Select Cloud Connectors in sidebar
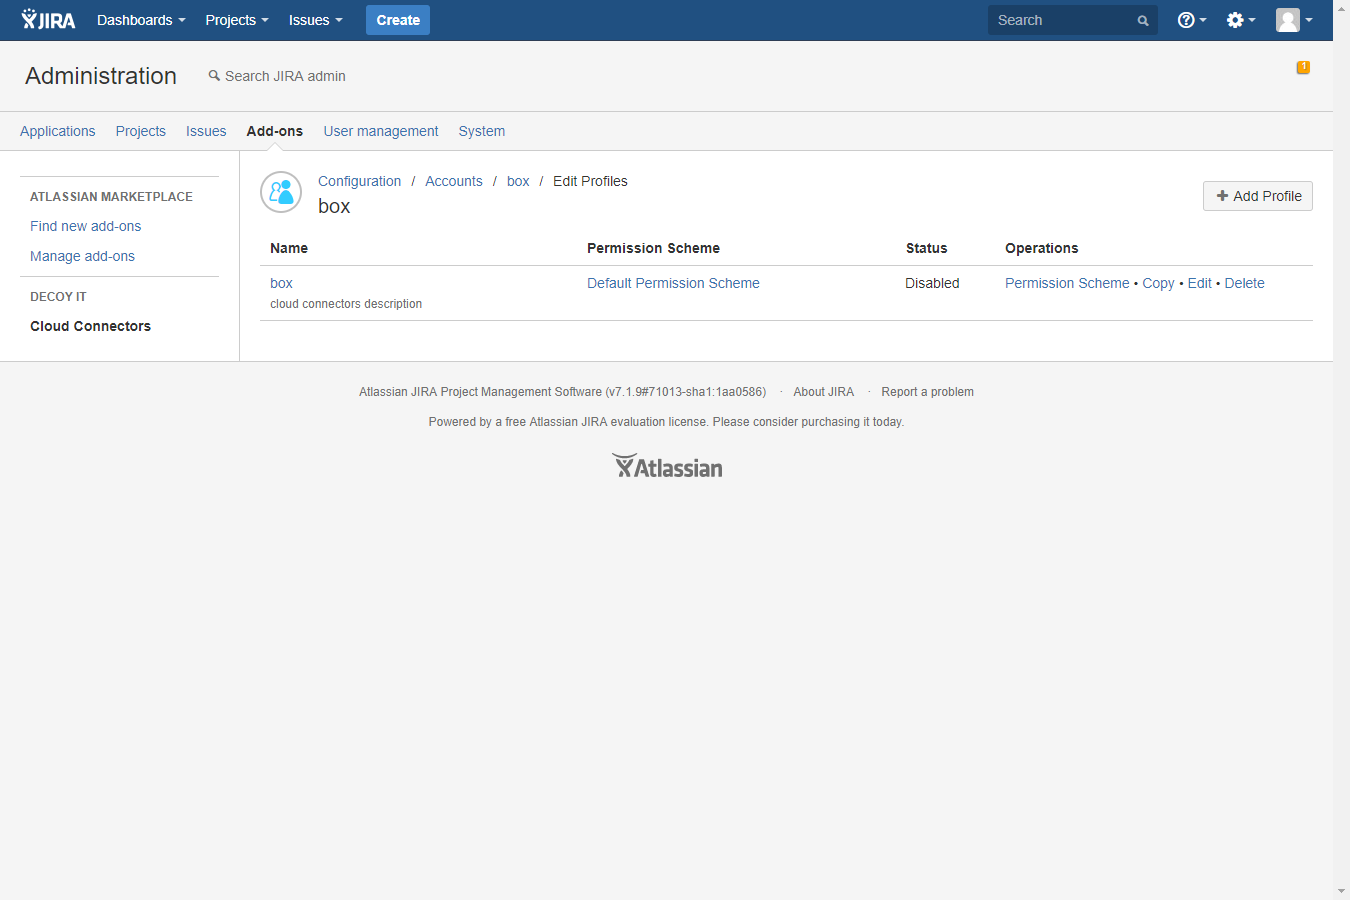 click(90, 326)
